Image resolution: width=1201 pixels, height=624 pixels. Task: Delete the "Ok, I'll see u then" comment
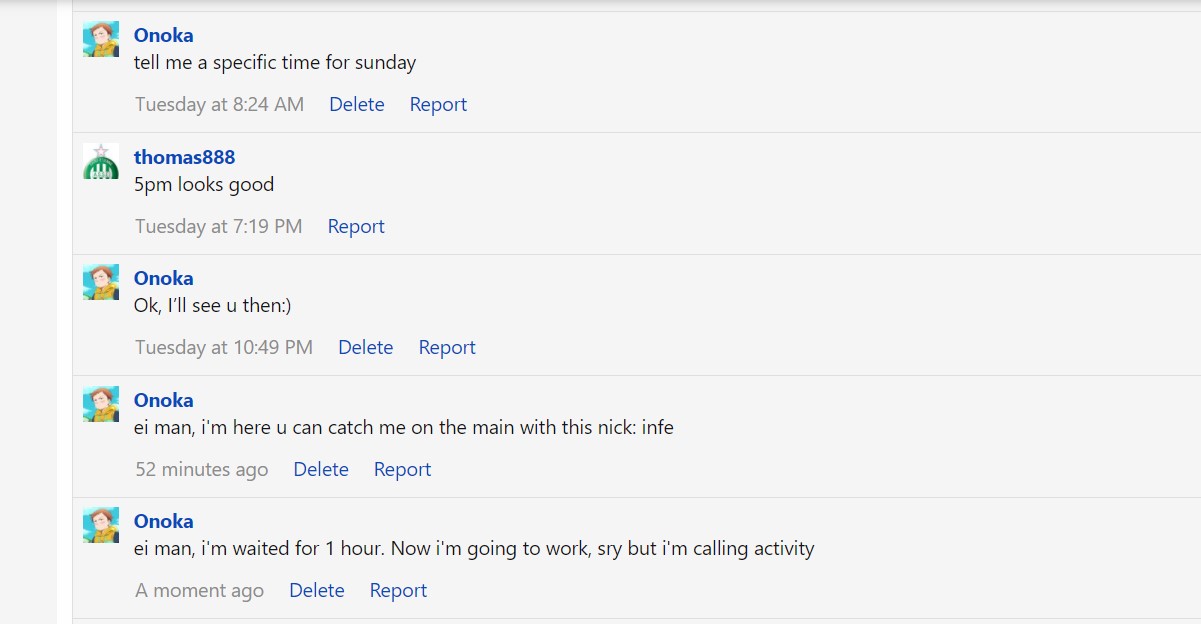366,347
